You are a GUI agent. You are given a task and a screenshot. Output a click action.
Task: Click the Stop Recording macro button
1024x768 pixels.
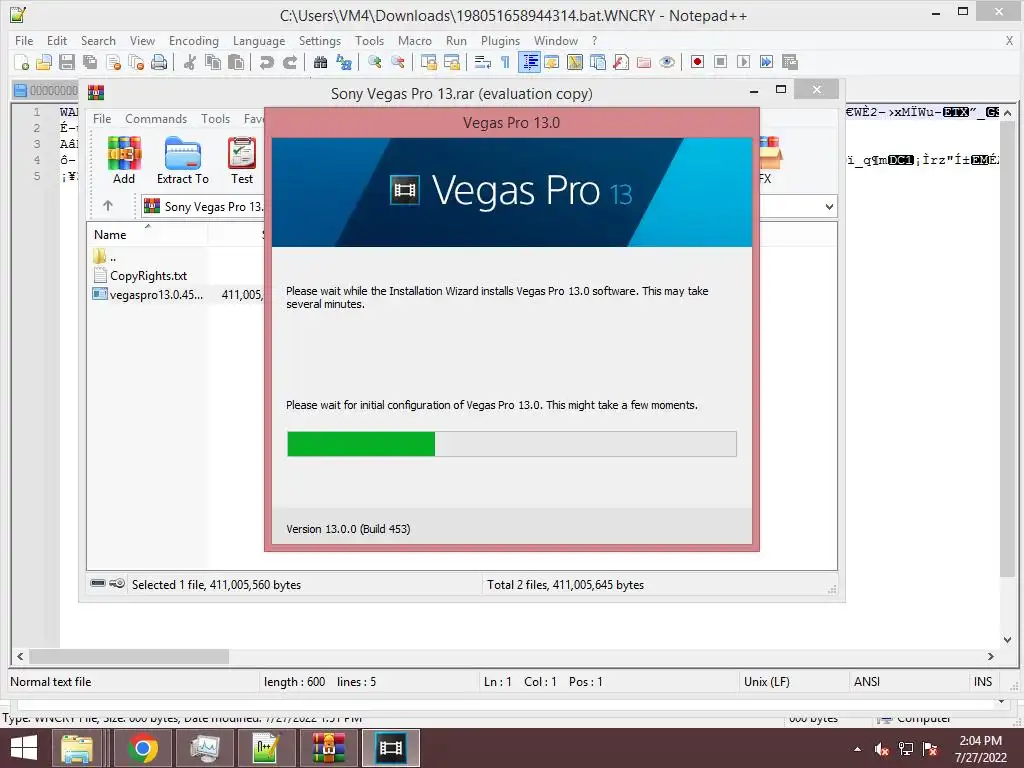(x=720, y=62)
